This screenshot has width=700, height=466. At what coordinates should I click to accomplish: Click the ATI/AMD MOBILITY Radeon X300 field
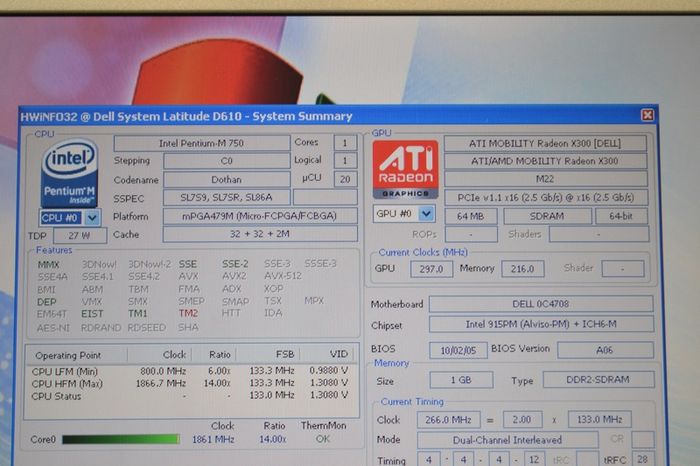(x=545, y=161)
